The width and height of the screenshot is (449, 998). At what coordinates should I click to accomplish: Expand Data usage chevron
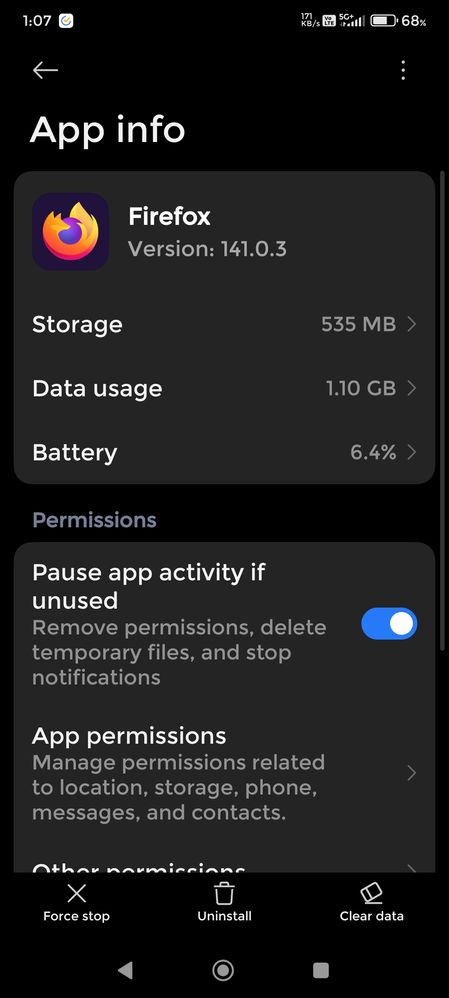[x=411, y=388]
